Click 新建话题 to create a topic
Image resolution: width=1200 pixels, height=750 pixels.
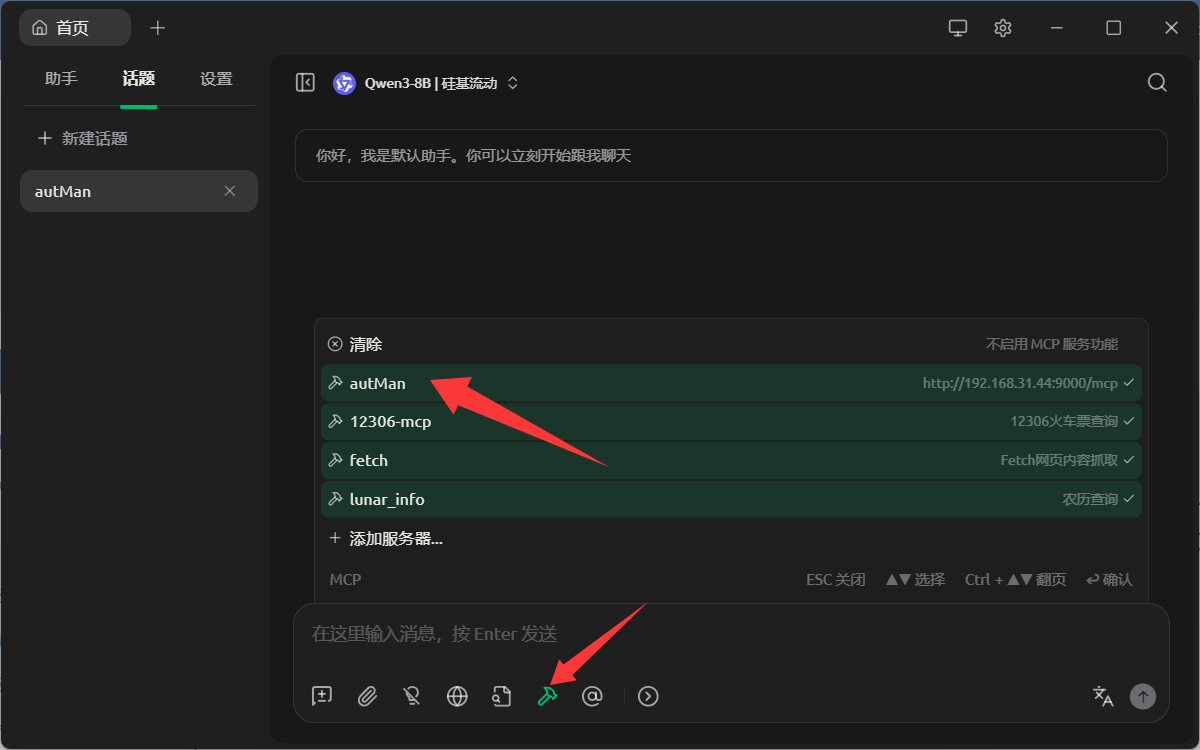84,139
